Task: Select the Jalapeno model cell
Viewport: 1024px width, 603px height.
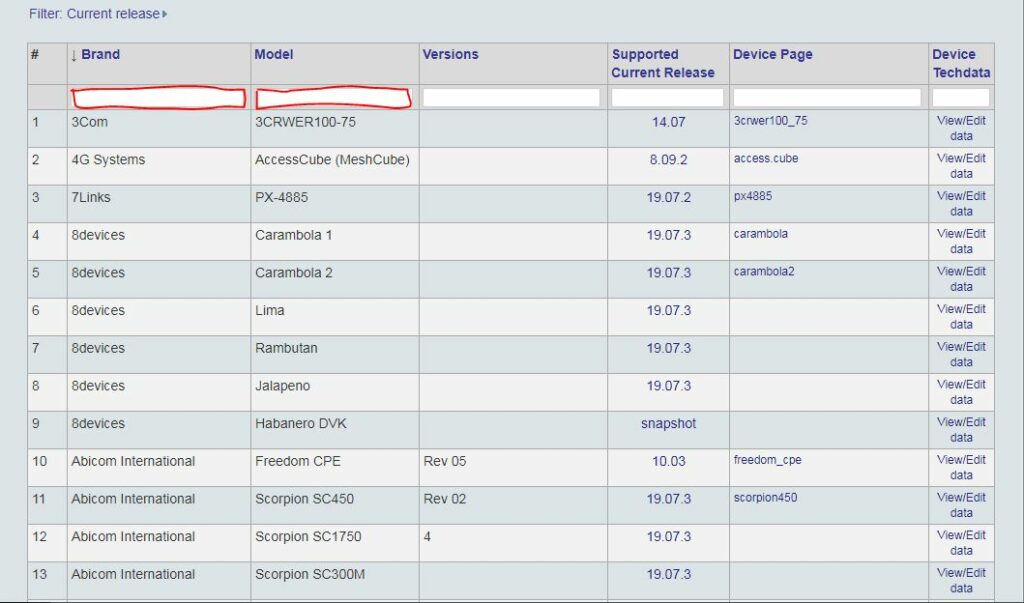Action: pyautogui.click(x=335, y=393)
